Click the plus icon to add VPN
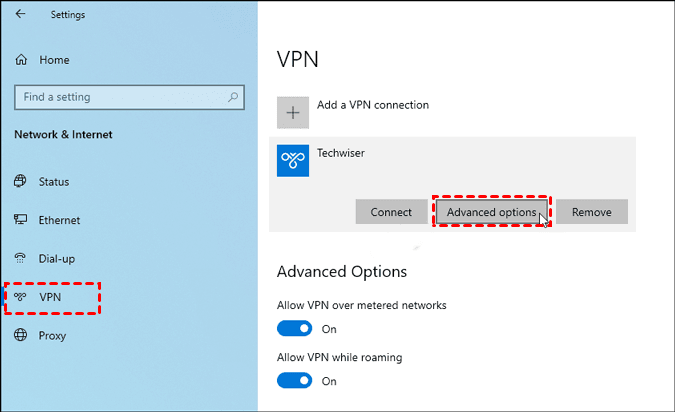The height and width of the screenshot is (412, 675). (x=293, y=112)
